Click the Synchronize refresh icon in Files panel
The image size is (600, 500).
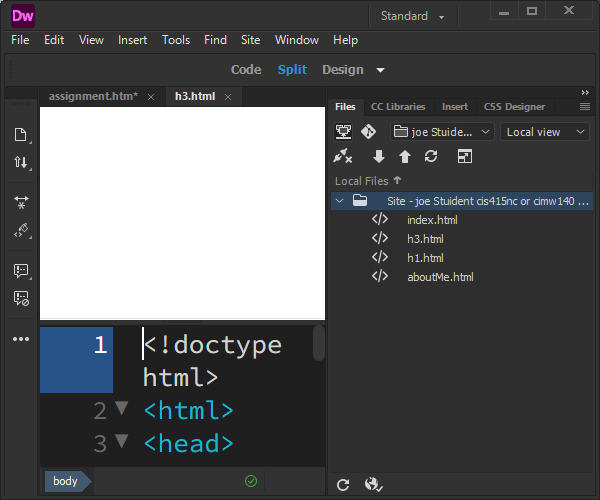[x=431, y=156]
